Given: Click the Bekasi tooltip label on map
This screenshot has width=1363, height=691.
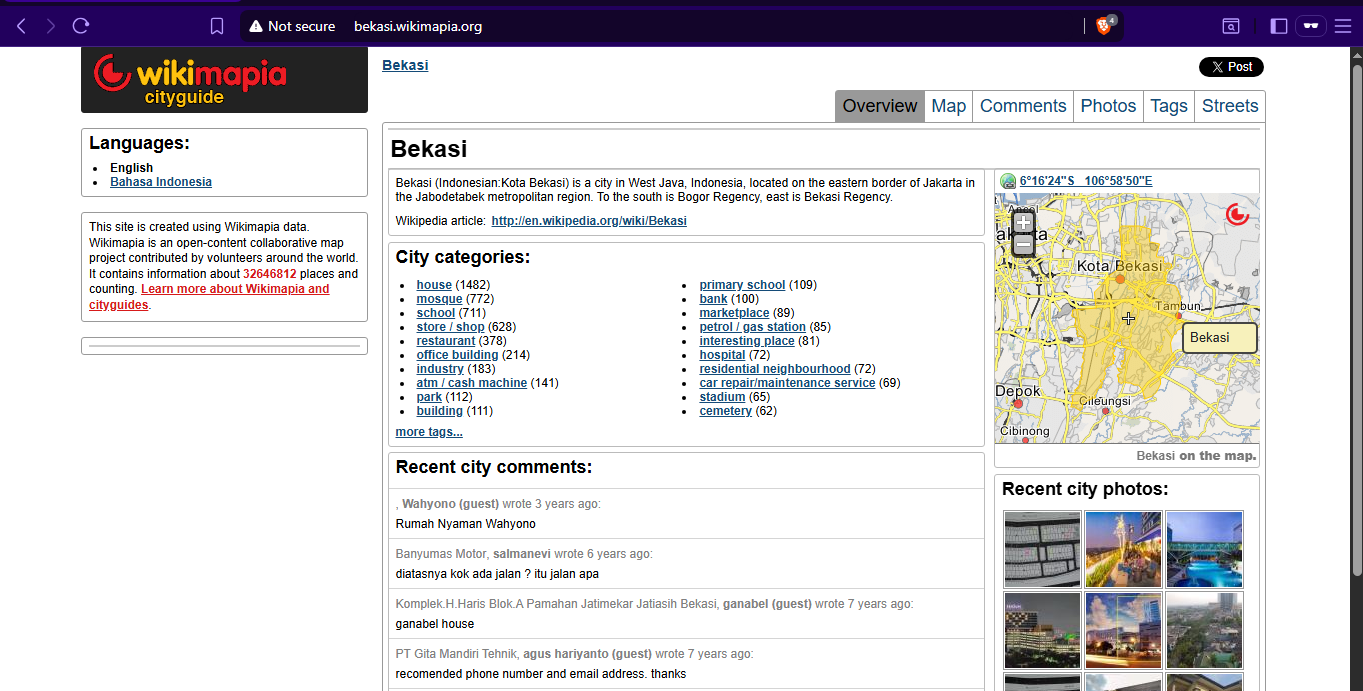Looking at the screenshot, I should click(1219, 338).
